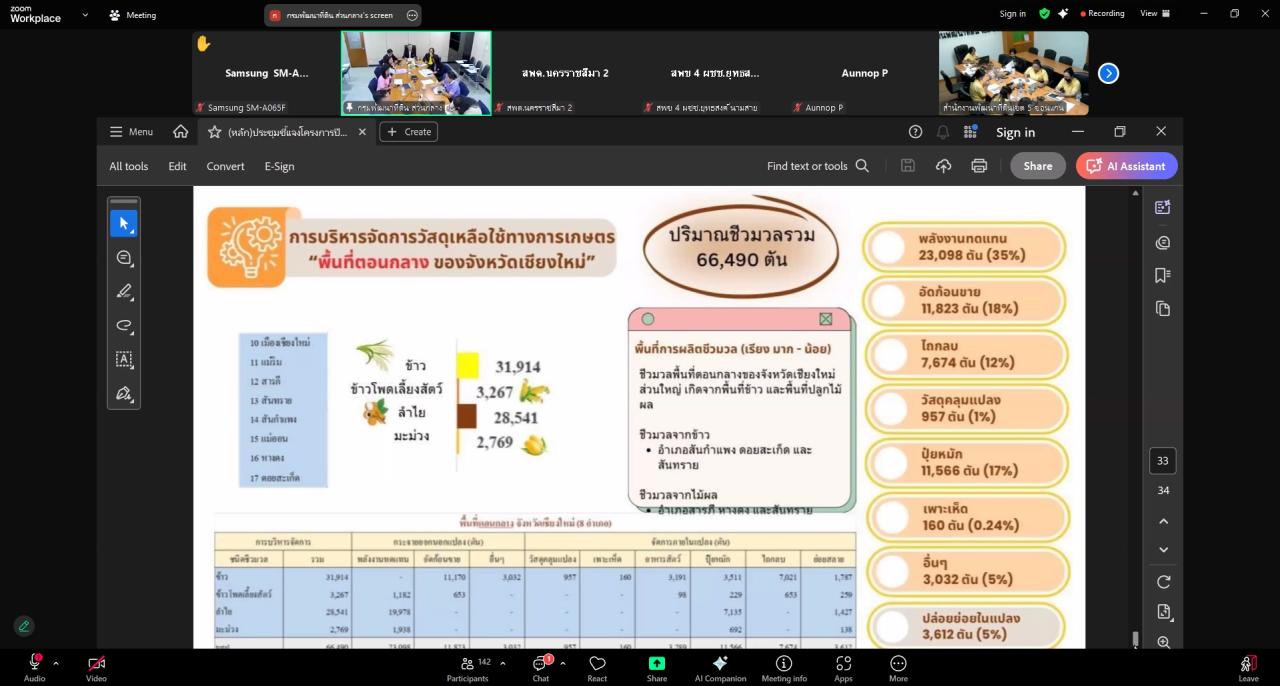
Task: Pick the freehand Draw tool
Action: [x=124, y=325]
